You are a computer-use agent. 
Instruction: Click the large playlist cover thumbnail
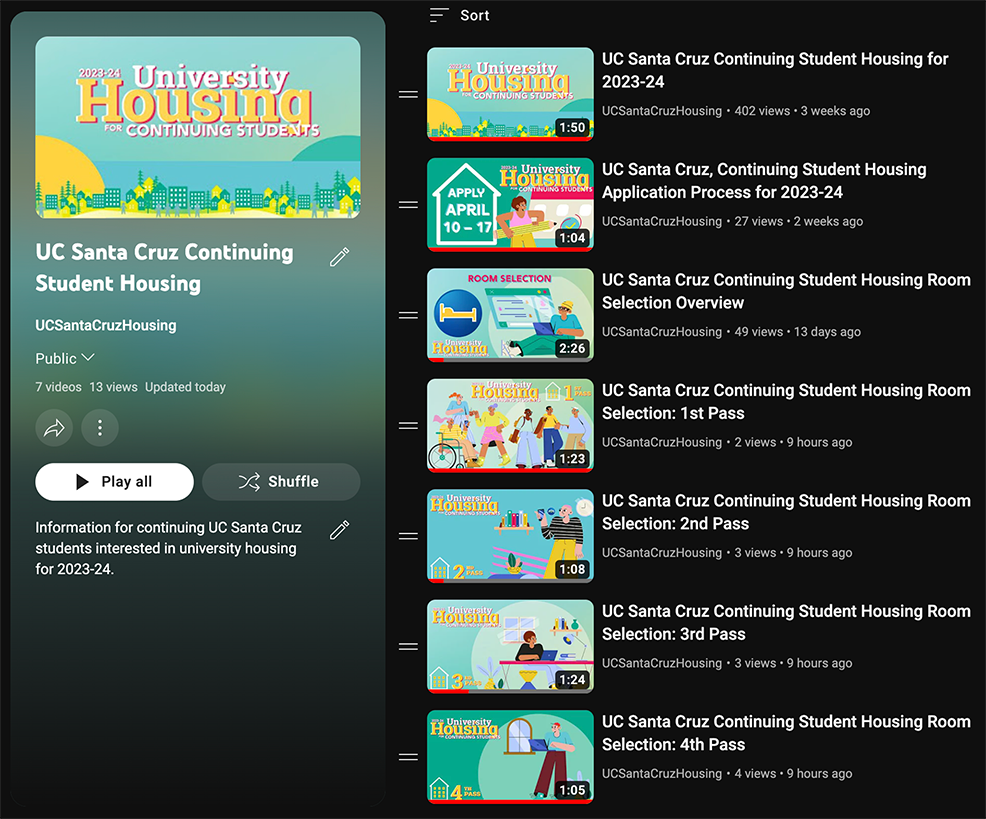click(x=198, y=127)
